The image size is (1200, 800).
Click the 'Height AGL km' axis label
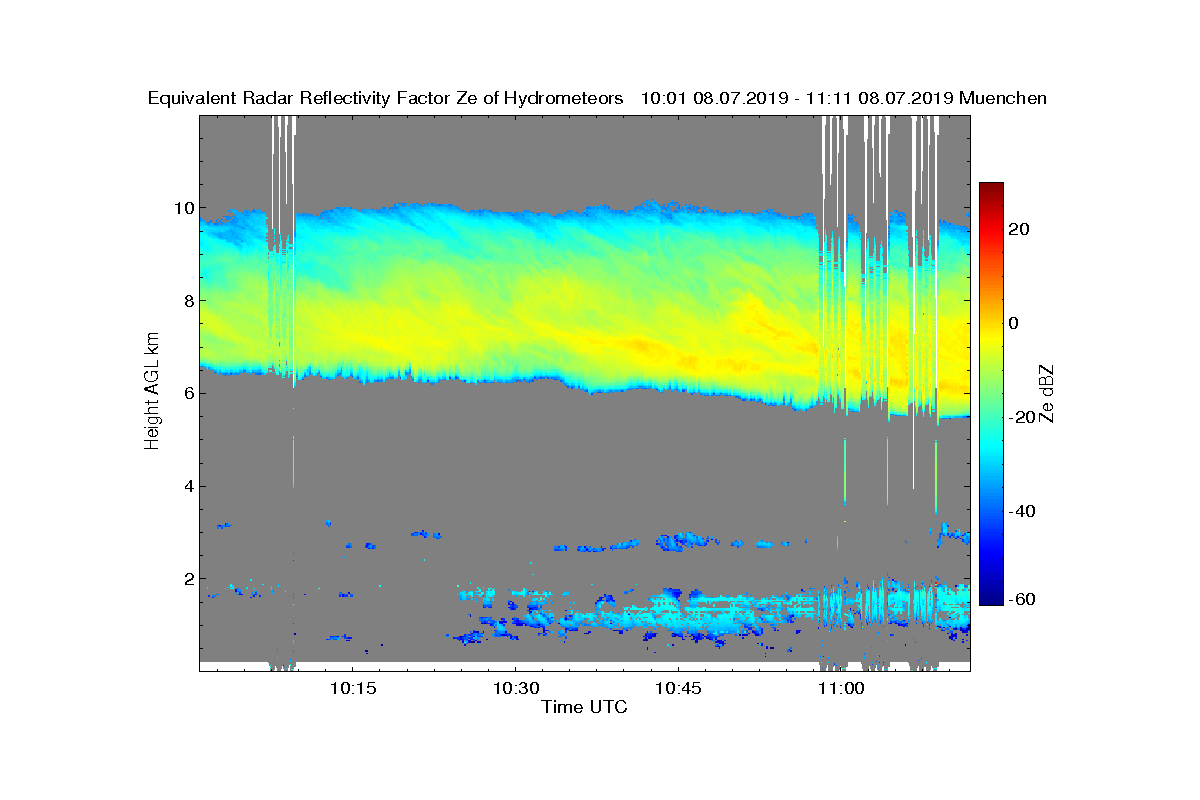[152, 389]
